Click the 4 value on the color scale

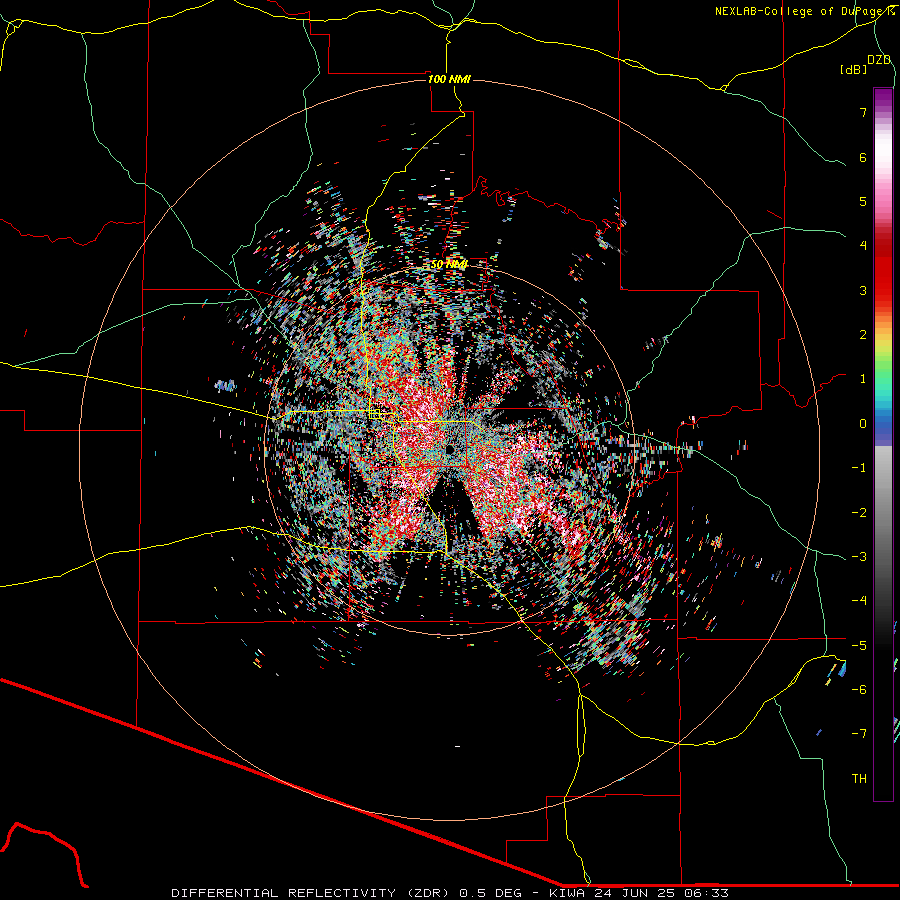[863, 246]
